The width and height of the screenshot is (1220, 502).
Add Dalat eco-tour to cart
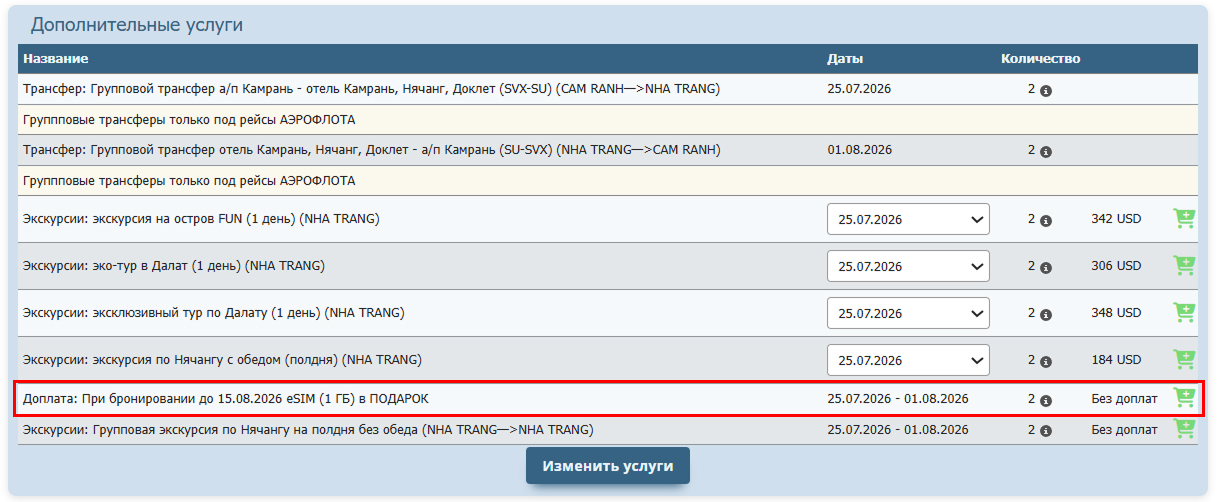[1184, 266]
